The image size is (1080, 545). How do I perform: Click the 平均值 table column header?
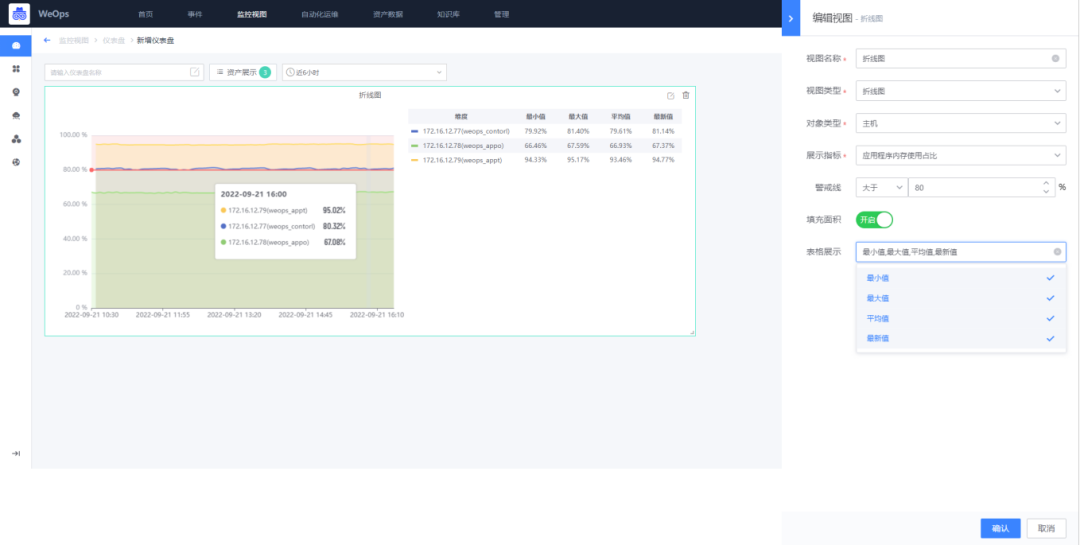pyautogui.click(x=620, y=116)
